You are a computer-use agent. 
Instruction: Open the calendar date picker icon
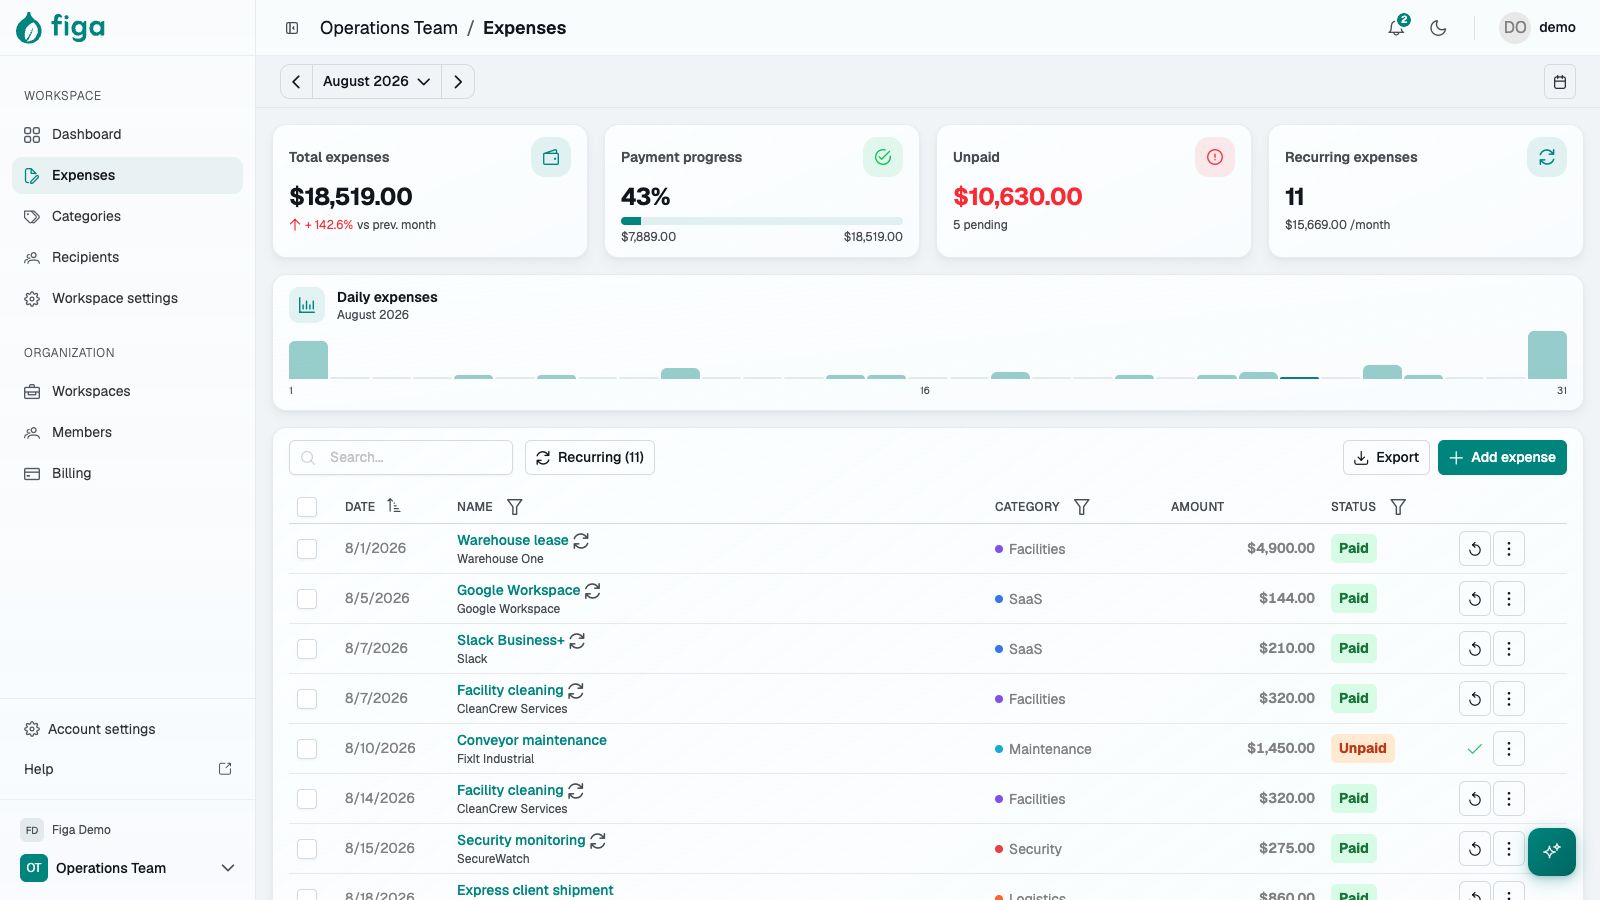1560,82
